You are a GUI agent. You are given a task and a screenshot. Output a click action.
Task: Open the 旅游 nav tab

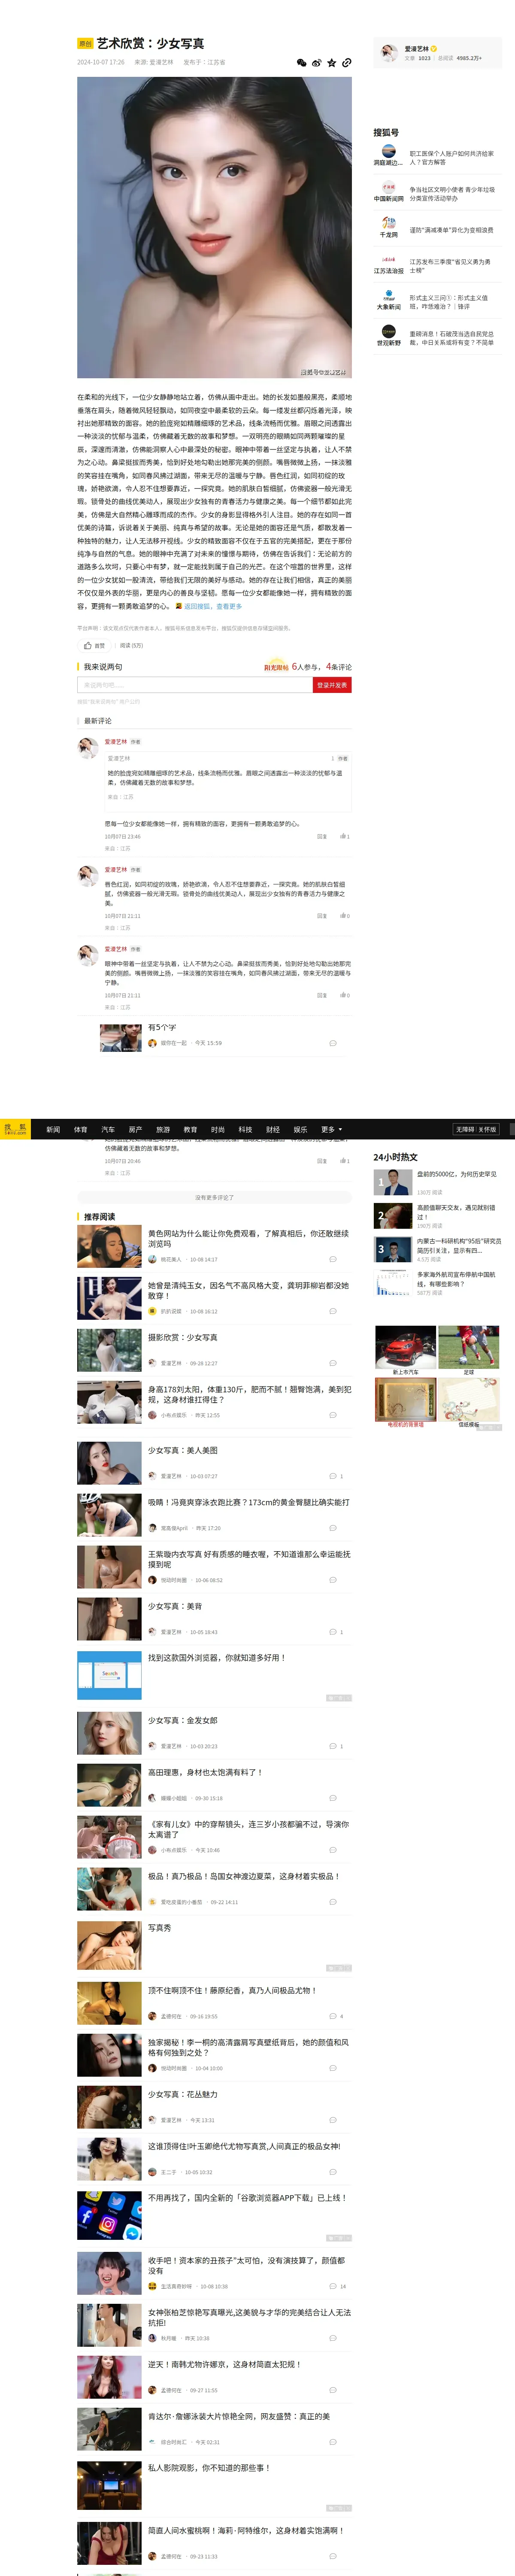point(163,1129)
